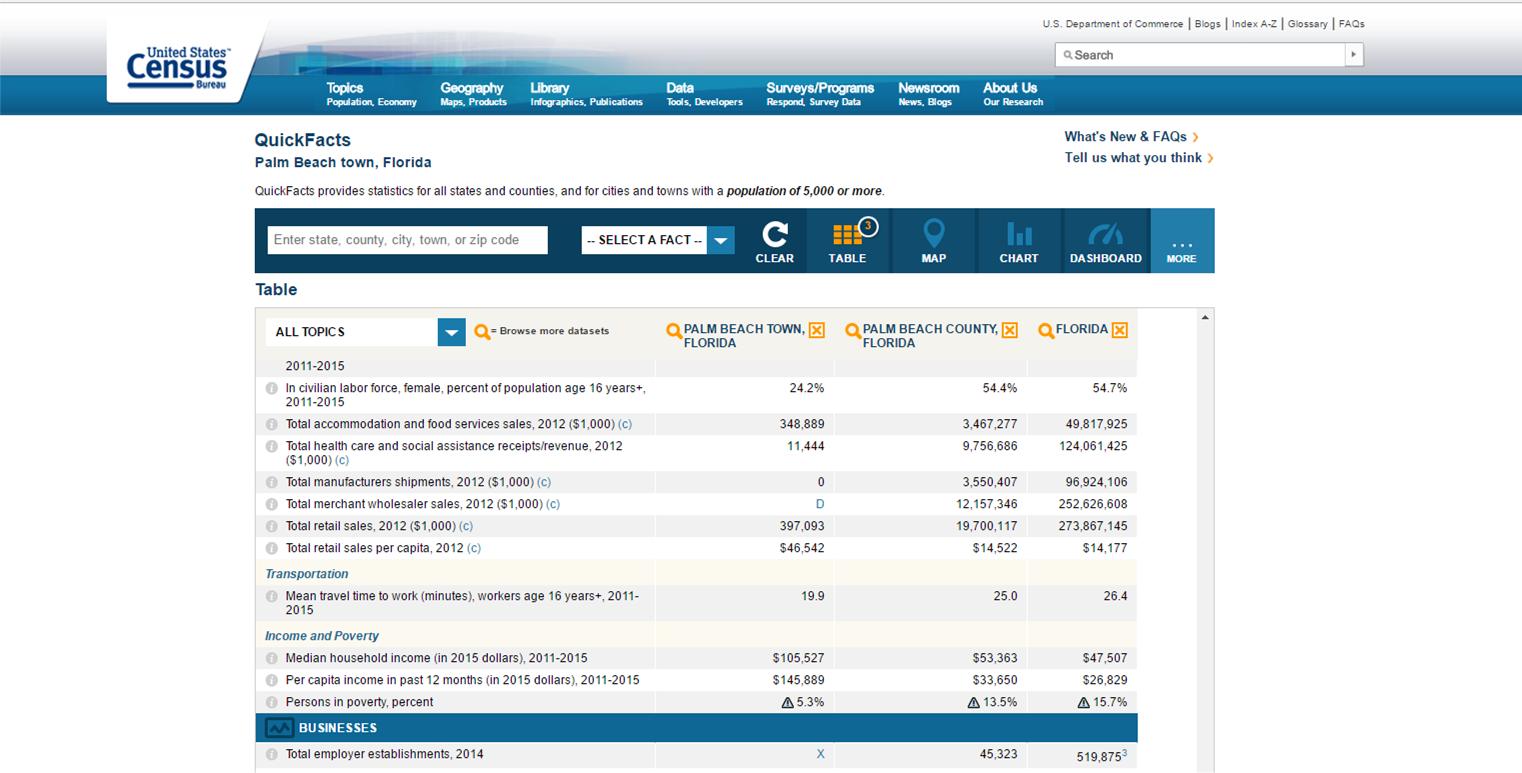1522x773 pixels.
Task: Click the table scrollbar up arrow
Action: (x=1204, y=318)
